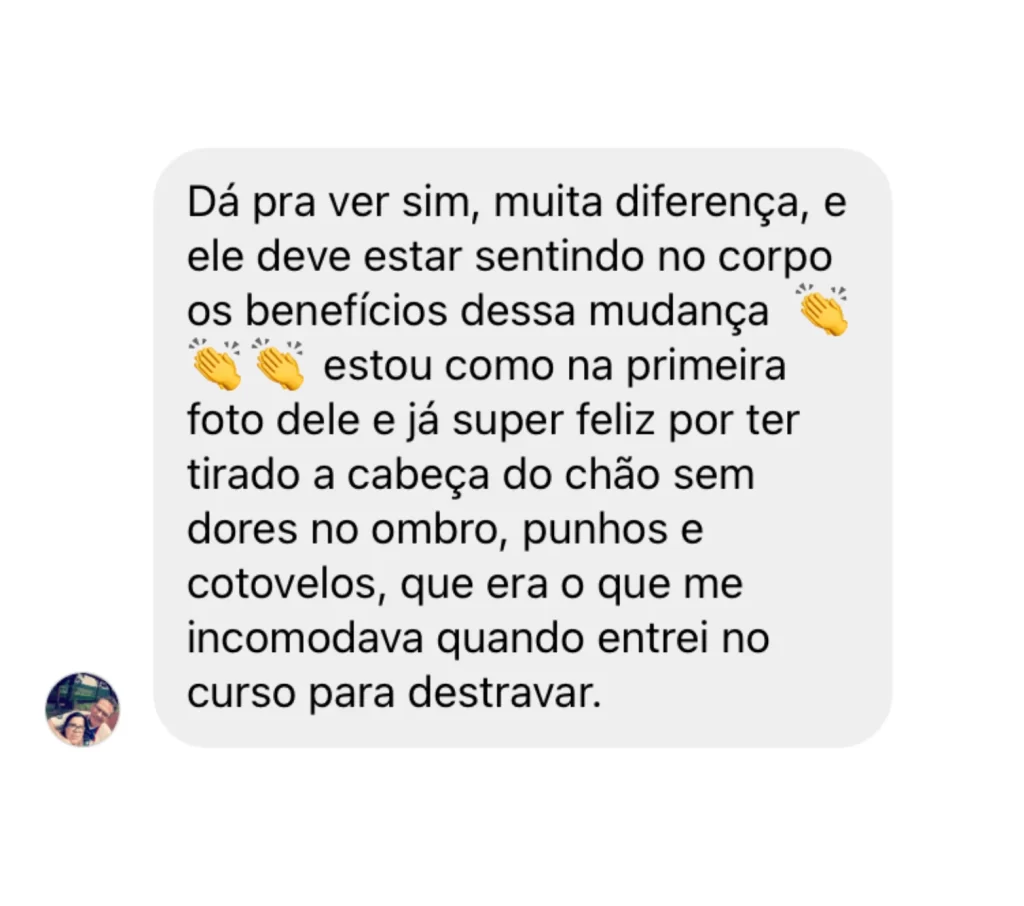Viewport: 1024px width, 906px height.
Task: Click the word 'curso' in the last line
Action: tap(241, 694)
